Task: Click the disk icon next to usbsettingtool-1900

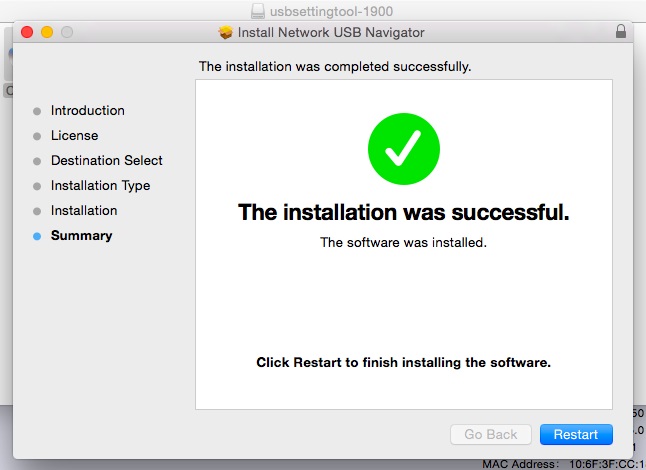Action: 258,11
